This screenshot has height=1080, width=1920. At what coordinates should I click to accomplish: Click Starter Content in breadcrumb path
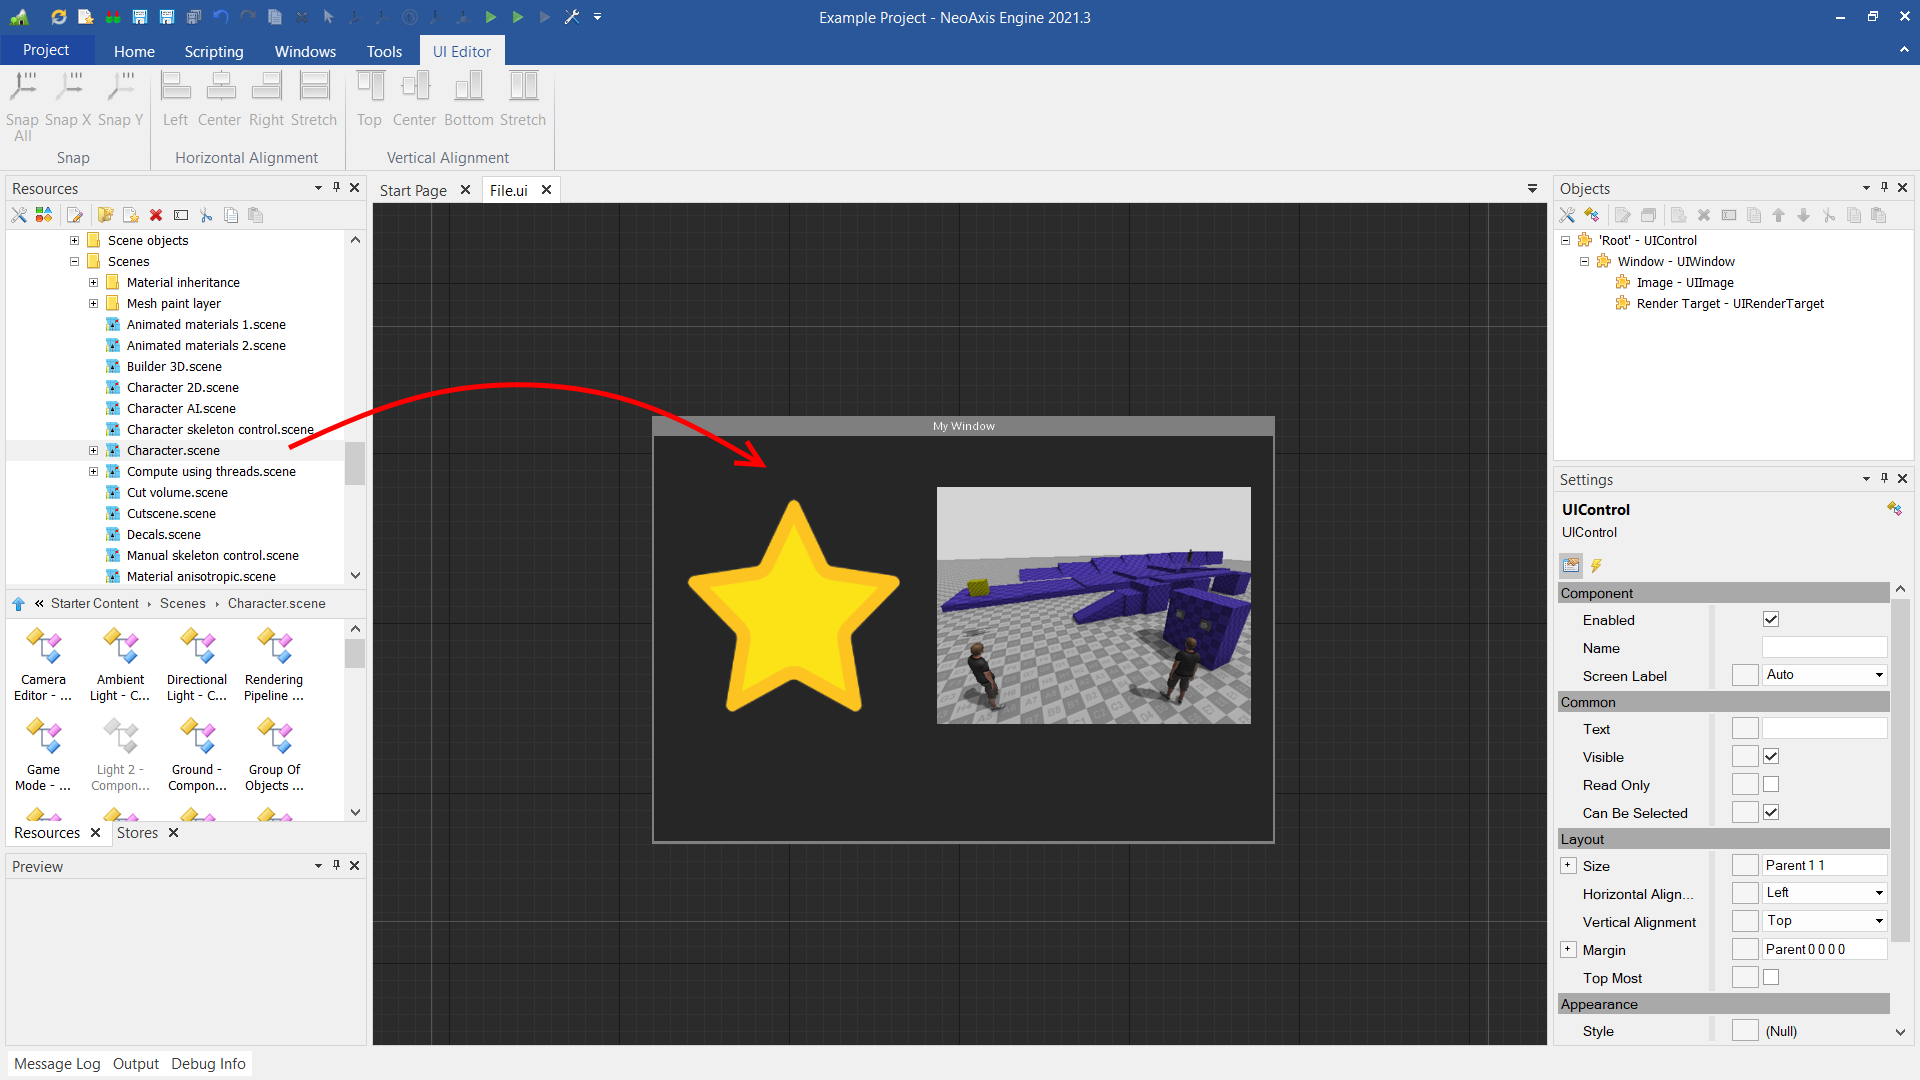coord(95,604)
